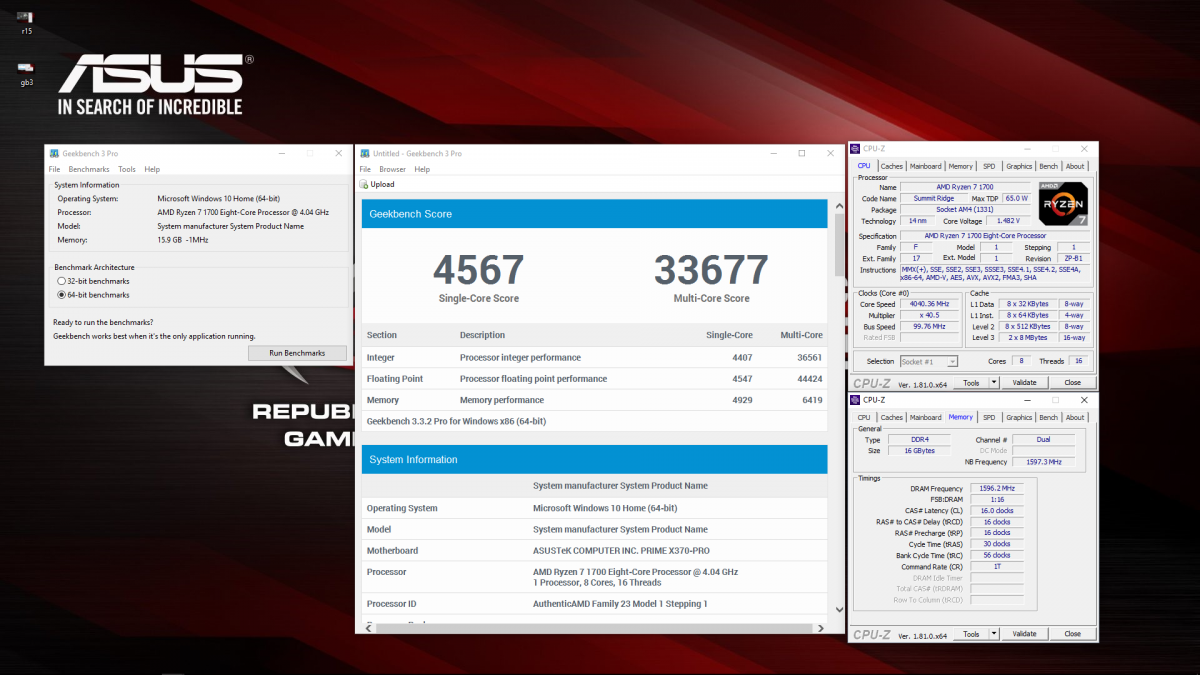This screenshot has width=1200, height=675.
Task: Click the Multiplier field x 40.5
Action: 928,315
